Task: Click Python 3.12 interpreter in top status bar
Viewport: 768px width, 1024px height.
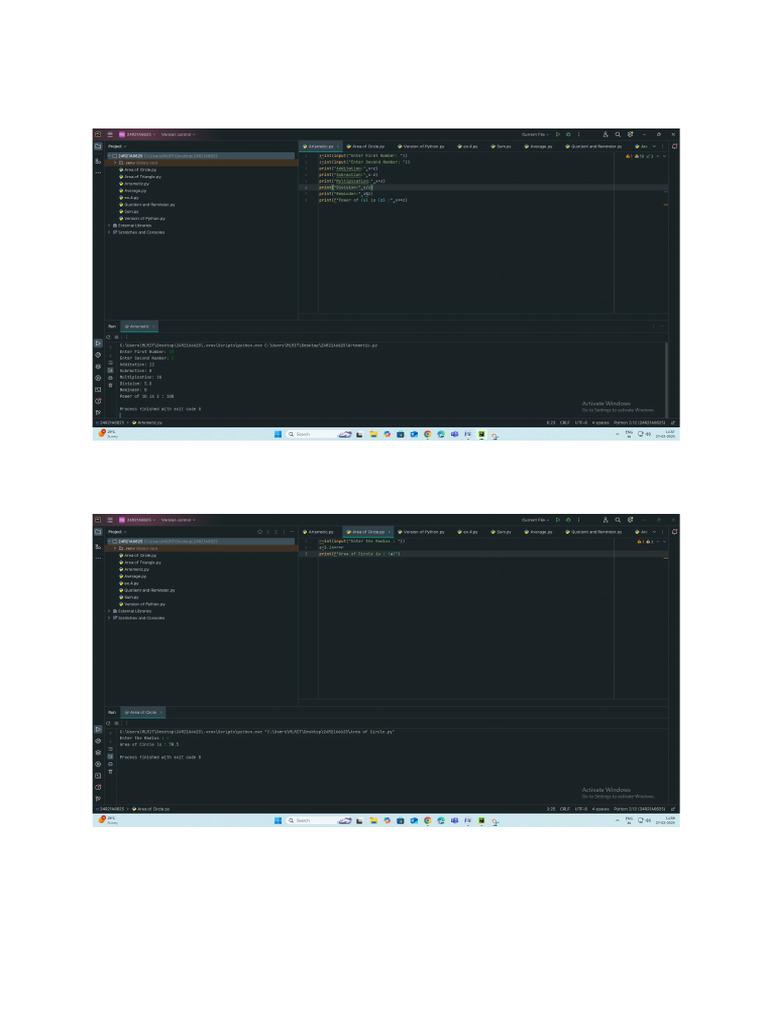Action: point(639,423)
